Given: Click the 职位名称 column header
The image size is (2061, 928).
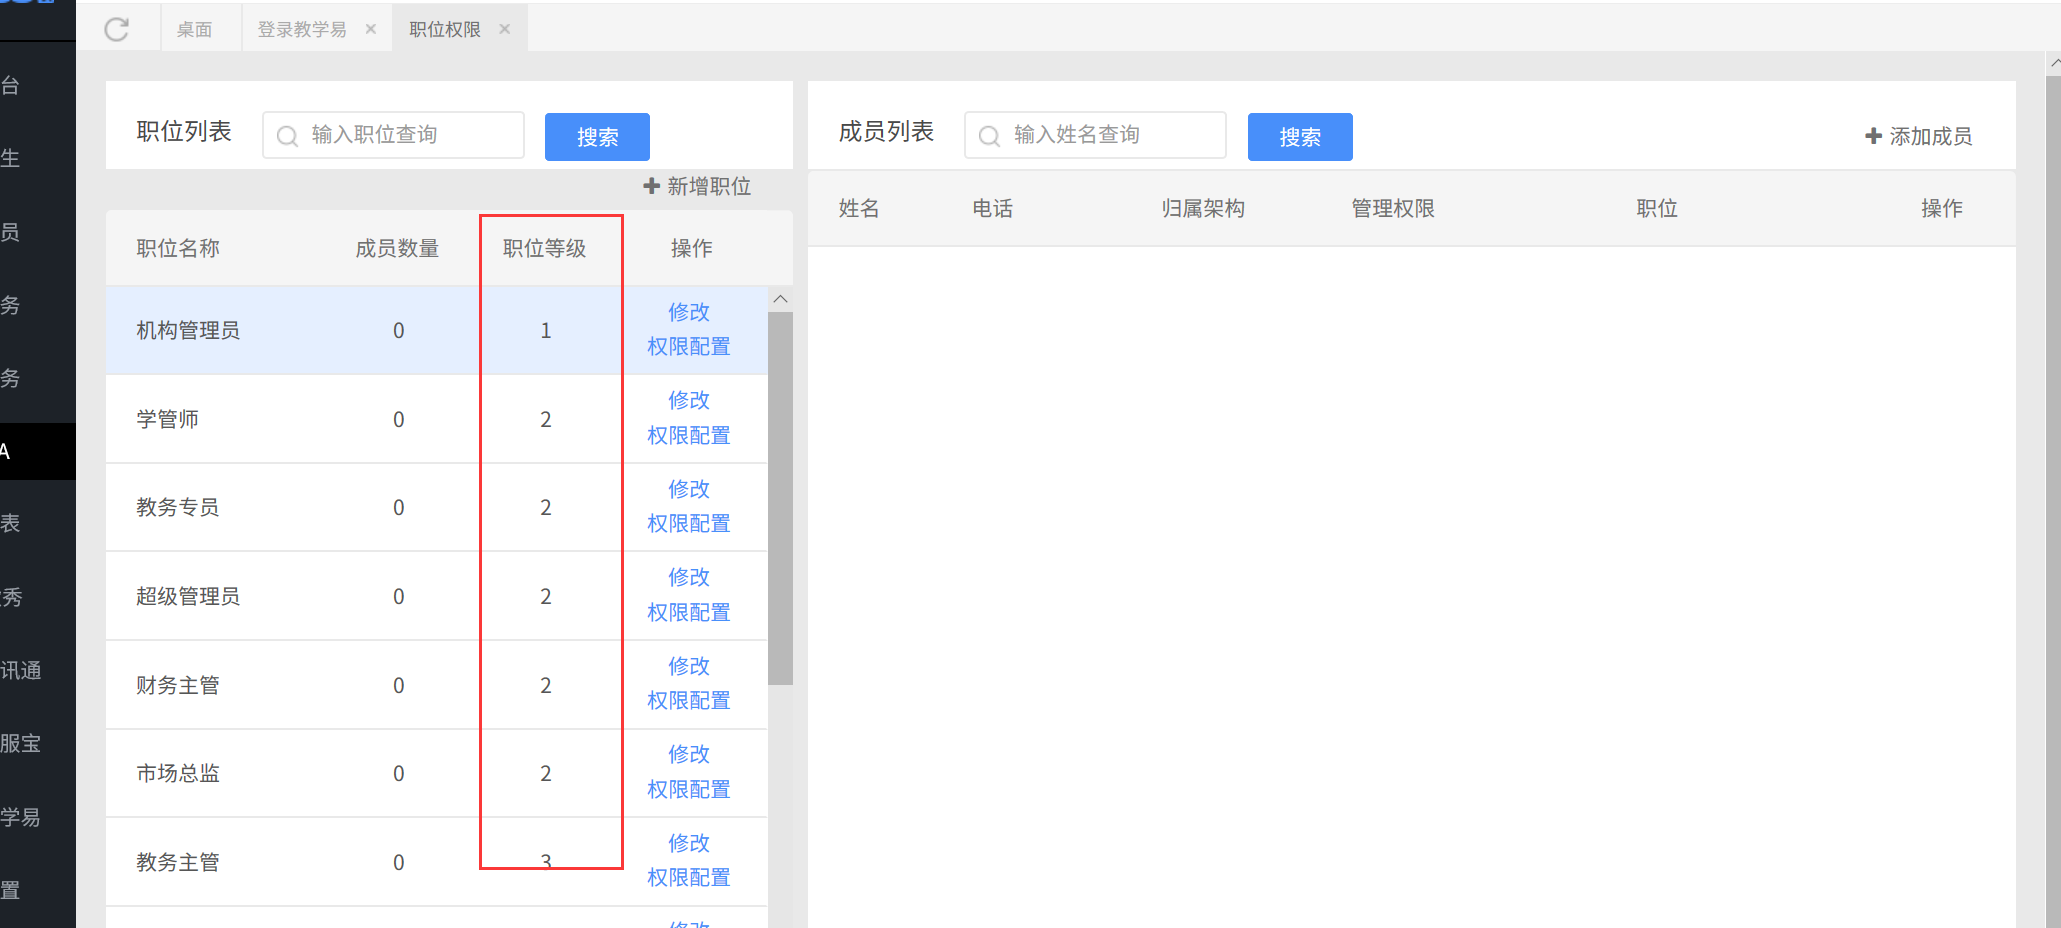Looking at the screenshot, I should click(x=178, y=249).
